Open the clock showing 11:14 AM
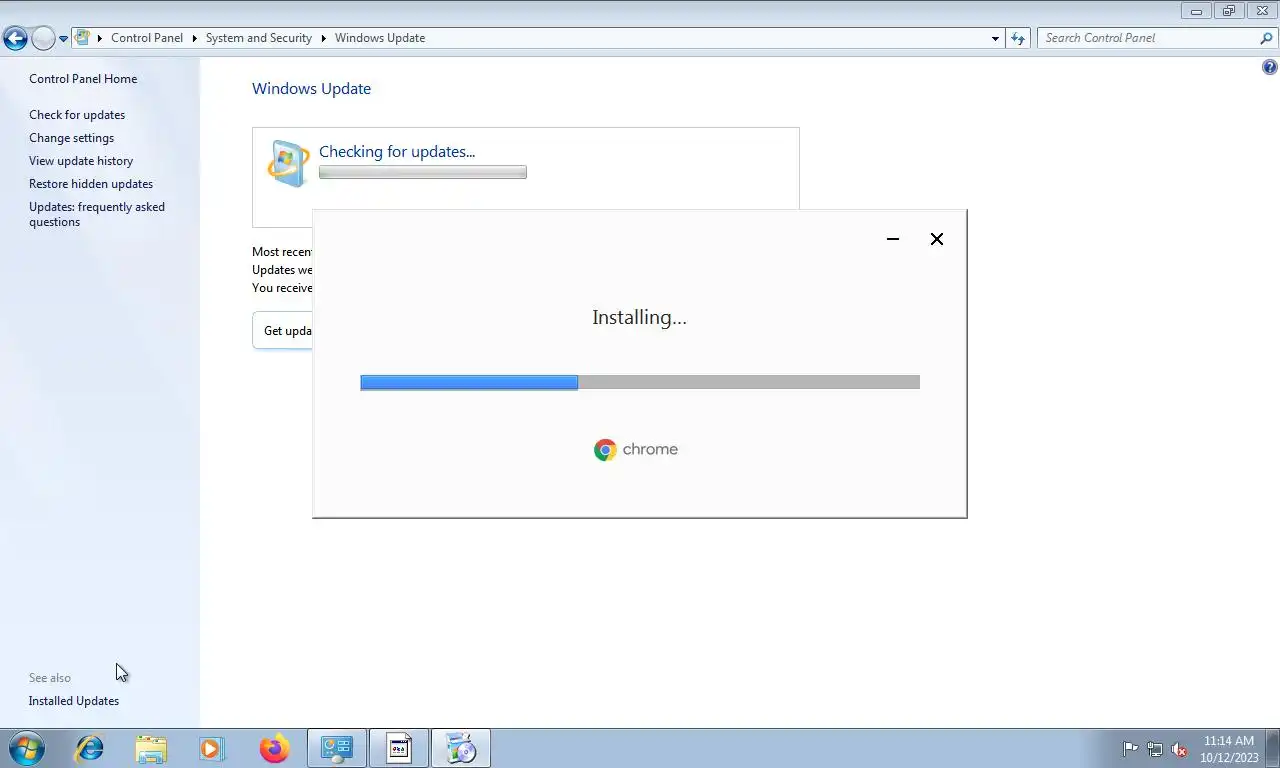1280x768 pixels. click(x=1229, y=749)
